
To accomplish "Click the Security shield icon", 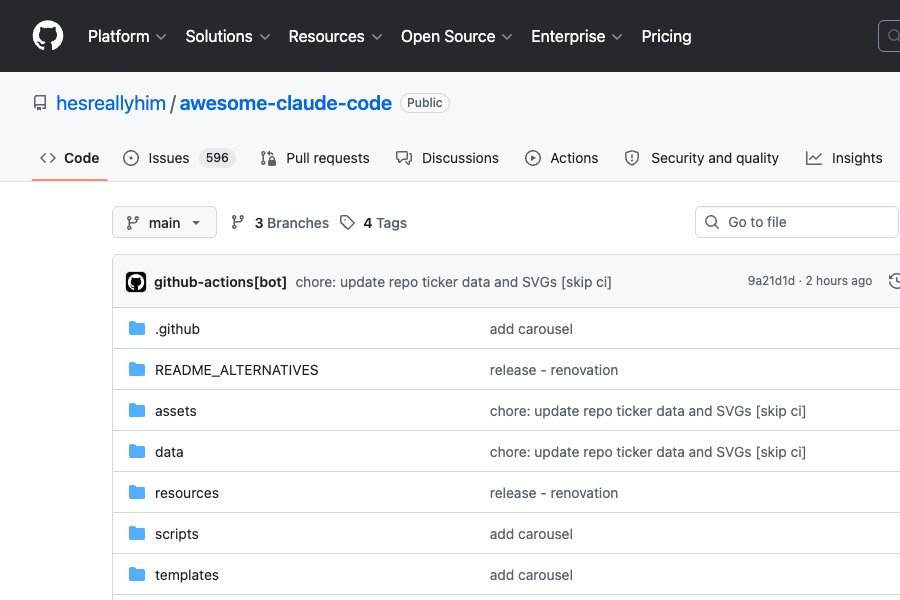I will click(x=631, y=158).
